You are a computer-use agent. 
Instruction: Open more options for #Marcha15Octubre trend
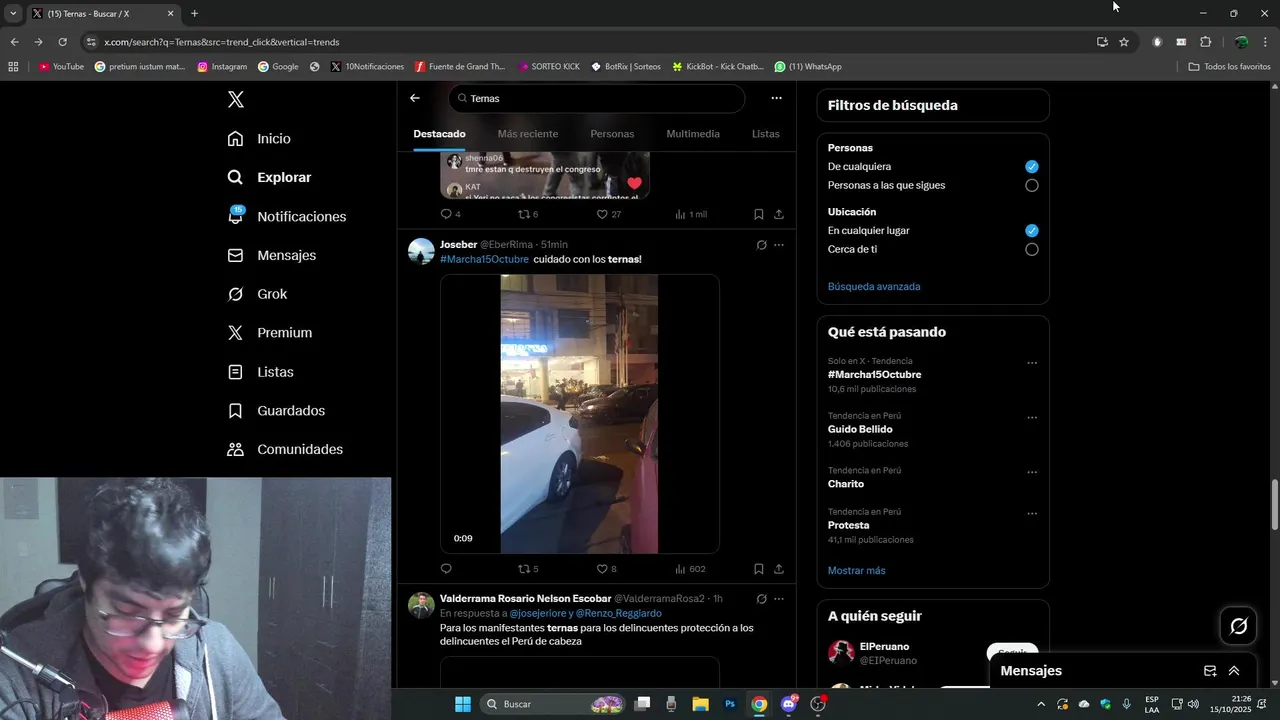click(1032, 363)
